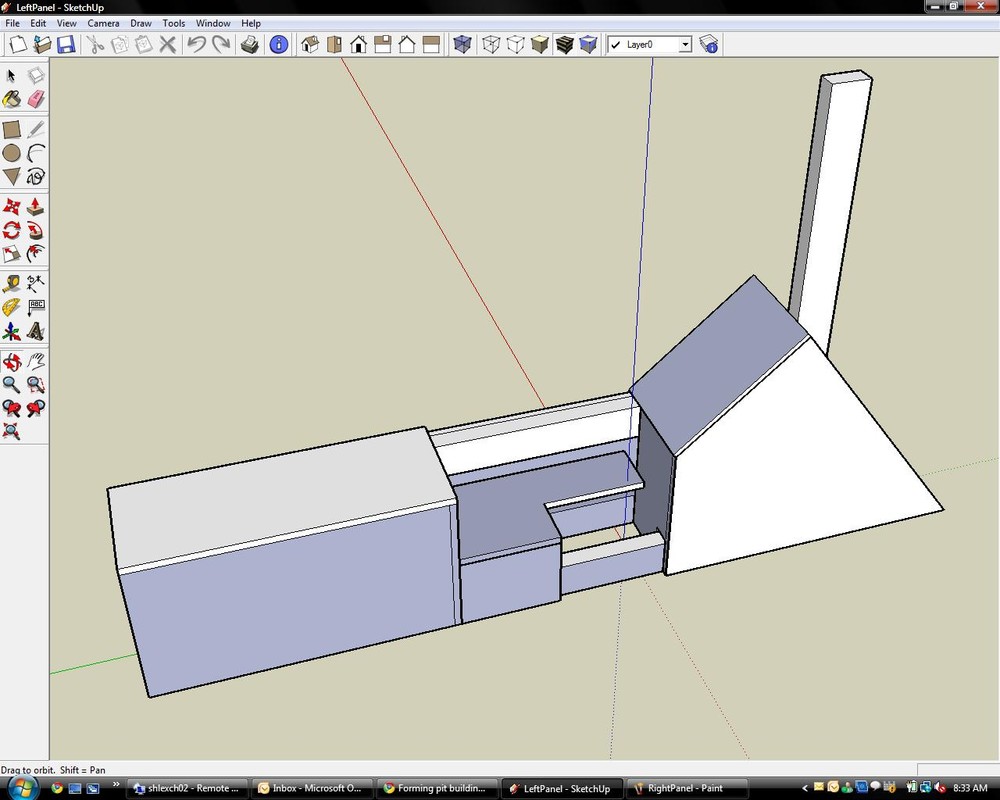Viewport: 1000px width, 800px height.
Task: Expand the Quick Launch overflow chevron
Action: [x=117, y=788]
